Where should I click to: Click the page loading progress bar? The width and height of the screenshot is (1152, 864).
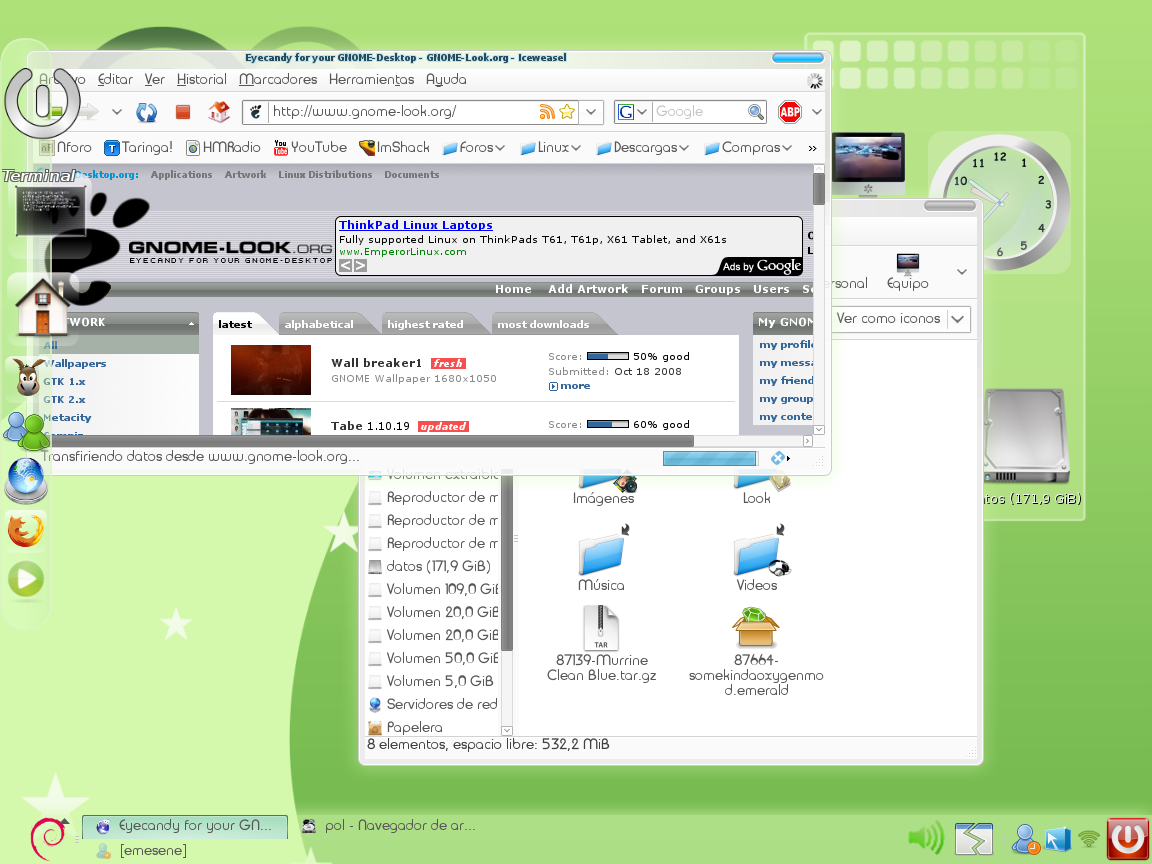(709, 458)
